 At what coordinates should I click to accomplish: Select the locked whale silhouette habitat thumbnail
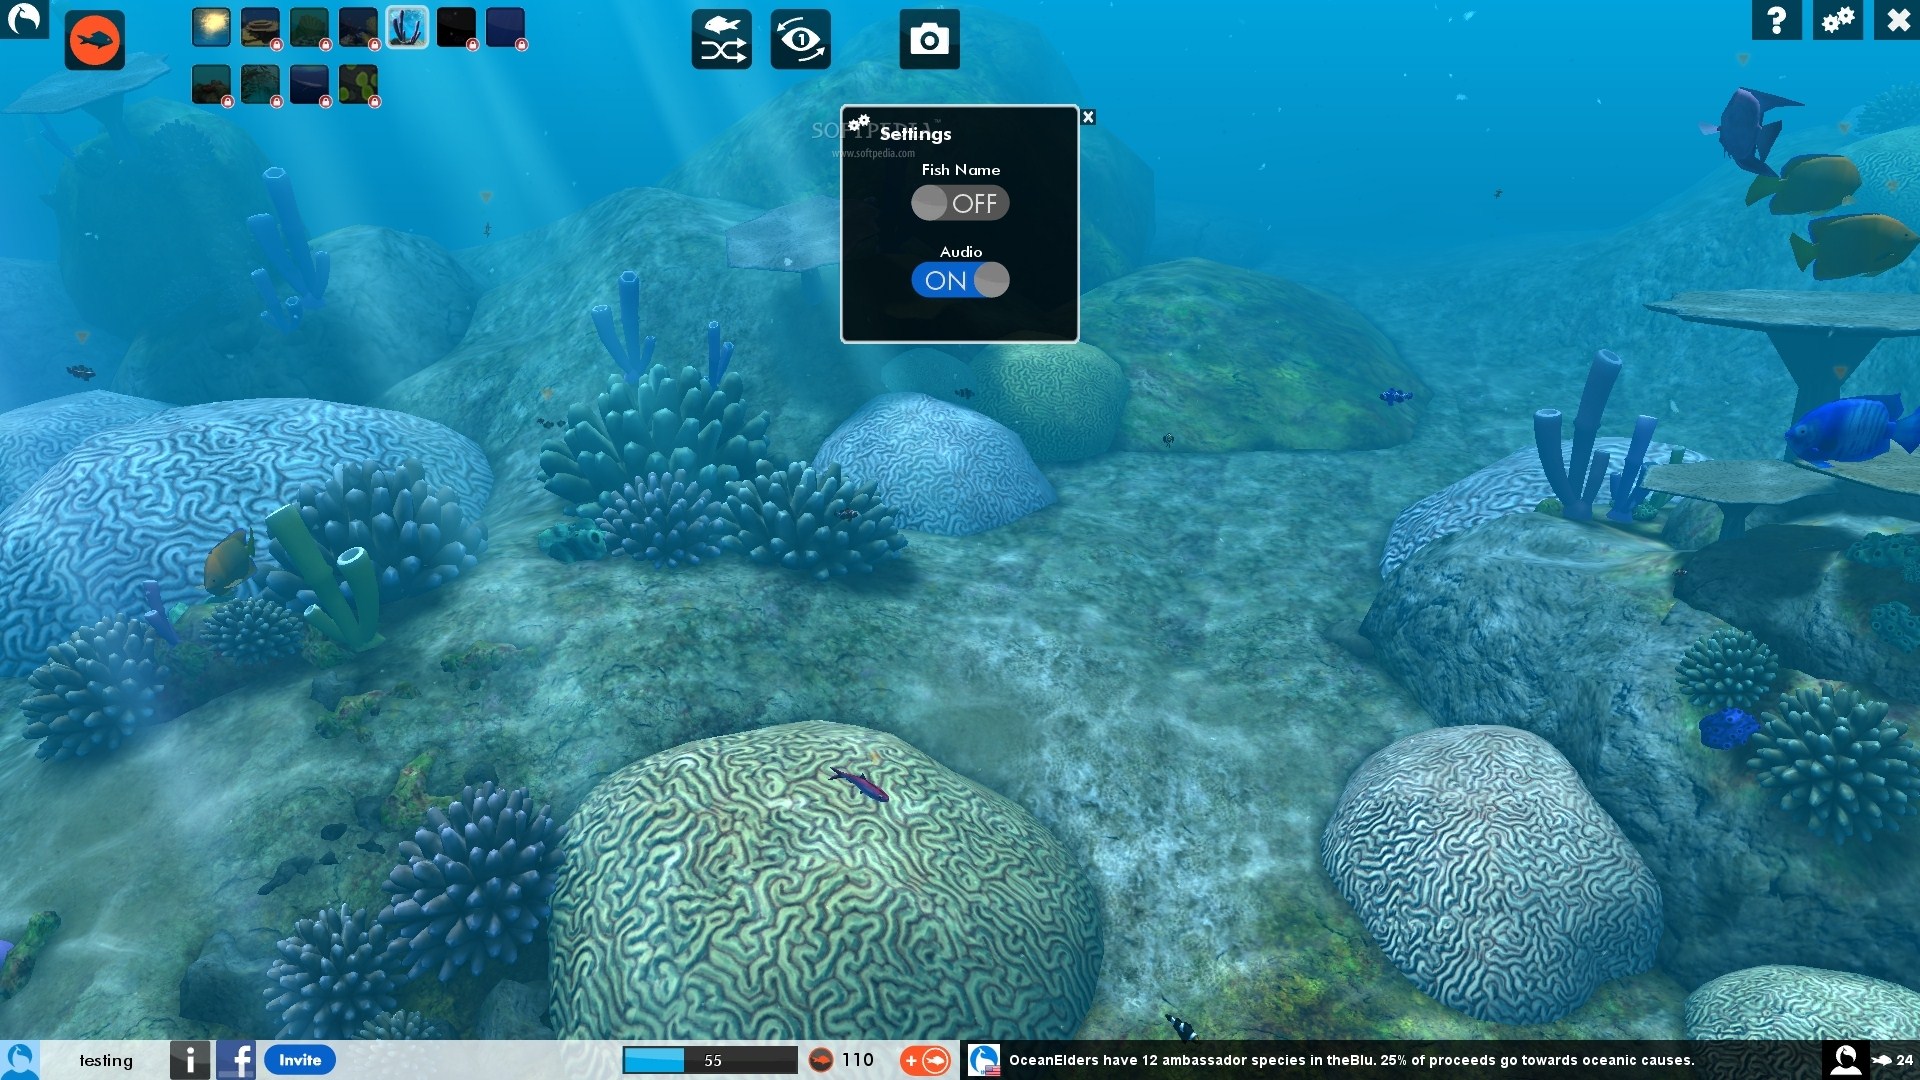click(309, 85)
